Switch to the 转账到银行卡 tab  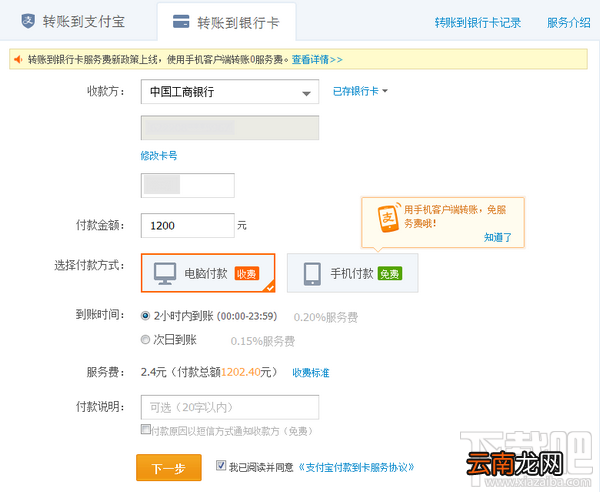(x=226, y=22)
